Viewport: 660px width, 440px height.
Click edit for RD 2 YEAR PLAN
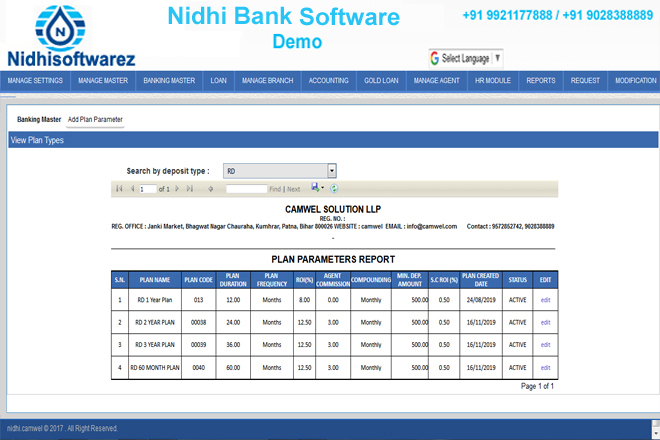pos(546,323)
